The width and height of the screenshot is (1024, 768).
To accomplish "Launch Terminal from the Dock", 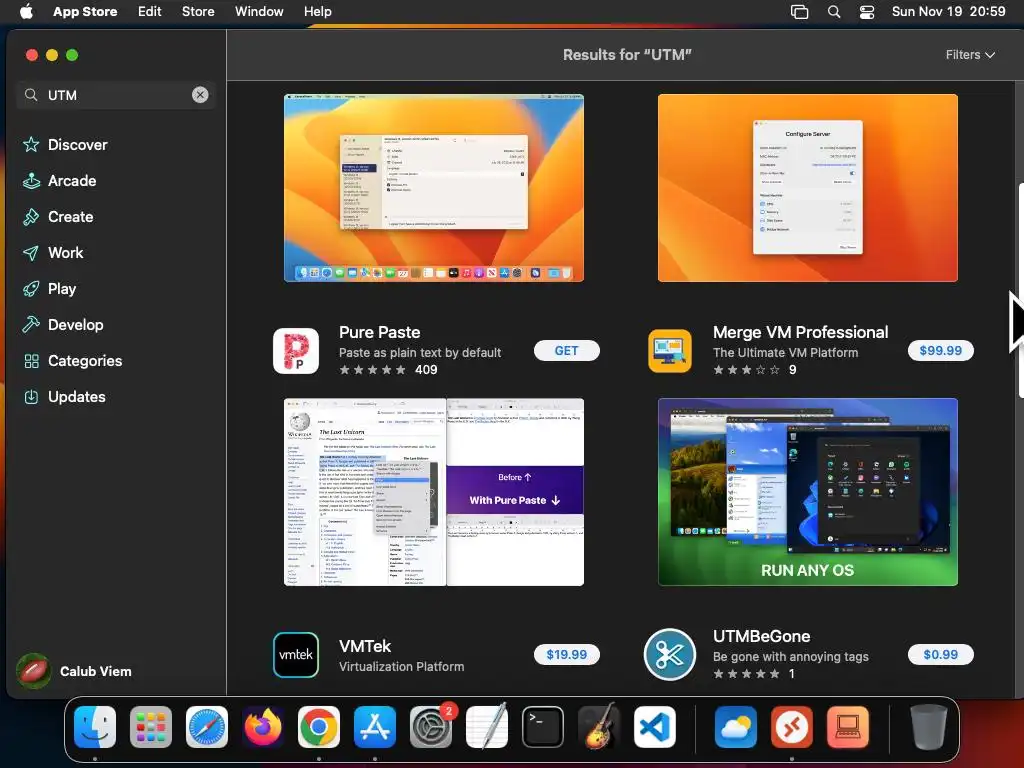I will [x=543, y=727].
